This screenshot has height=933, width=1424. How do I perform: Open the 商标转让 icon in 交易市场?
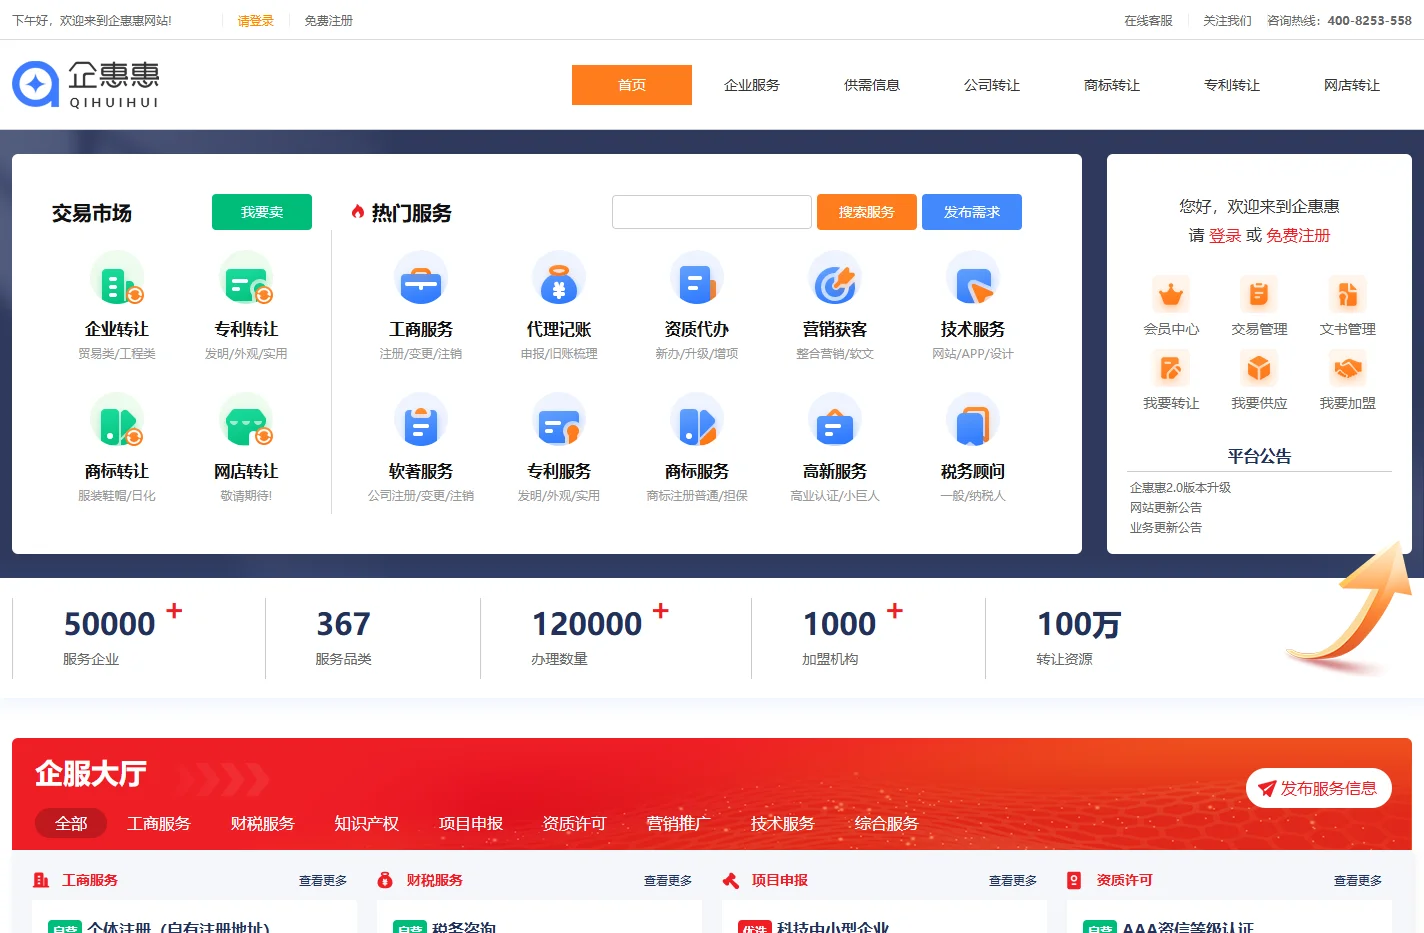click(117, 421)
